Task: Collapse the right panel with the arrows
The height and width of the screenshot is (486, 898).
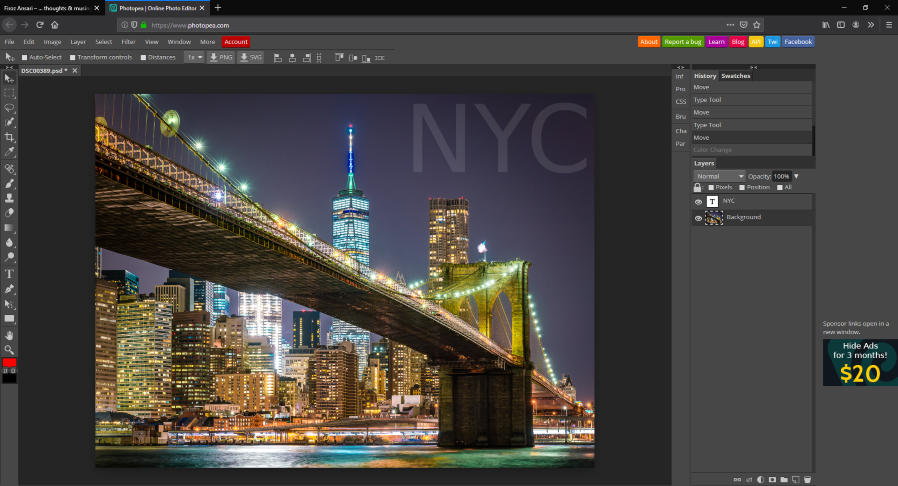Action: click(754, 68)
